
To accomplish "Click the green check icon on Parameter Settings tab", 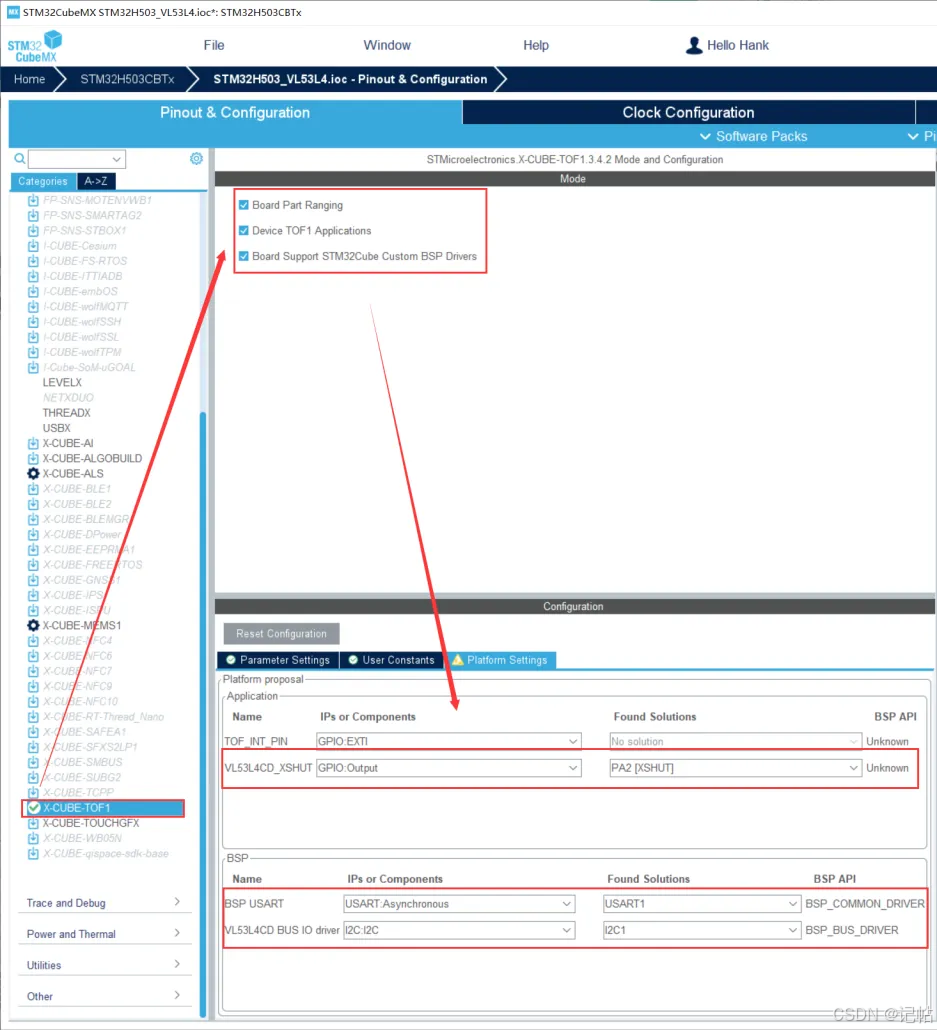I will 231,660.
